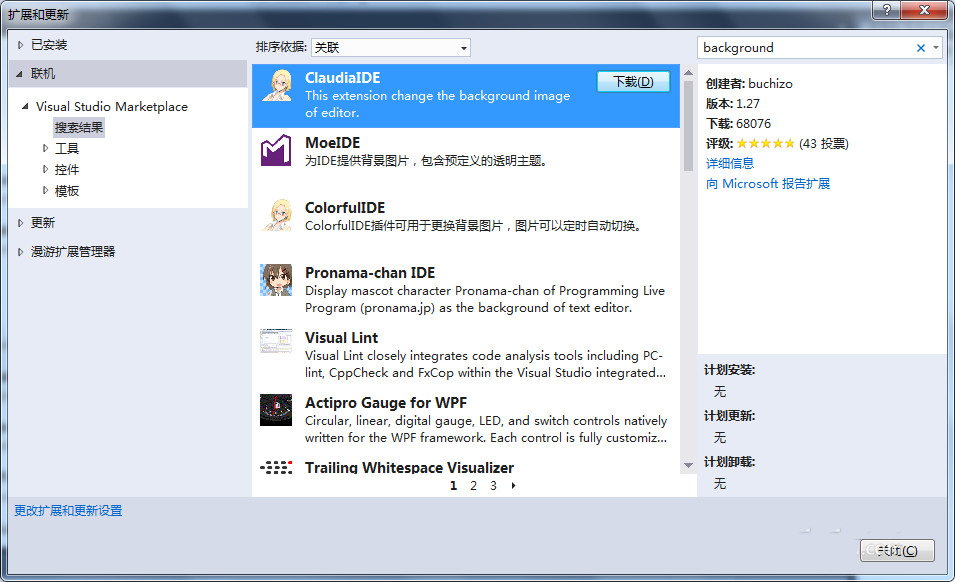Download the ClaudiaIDE extension with 下载(D)

click(633, 82)
